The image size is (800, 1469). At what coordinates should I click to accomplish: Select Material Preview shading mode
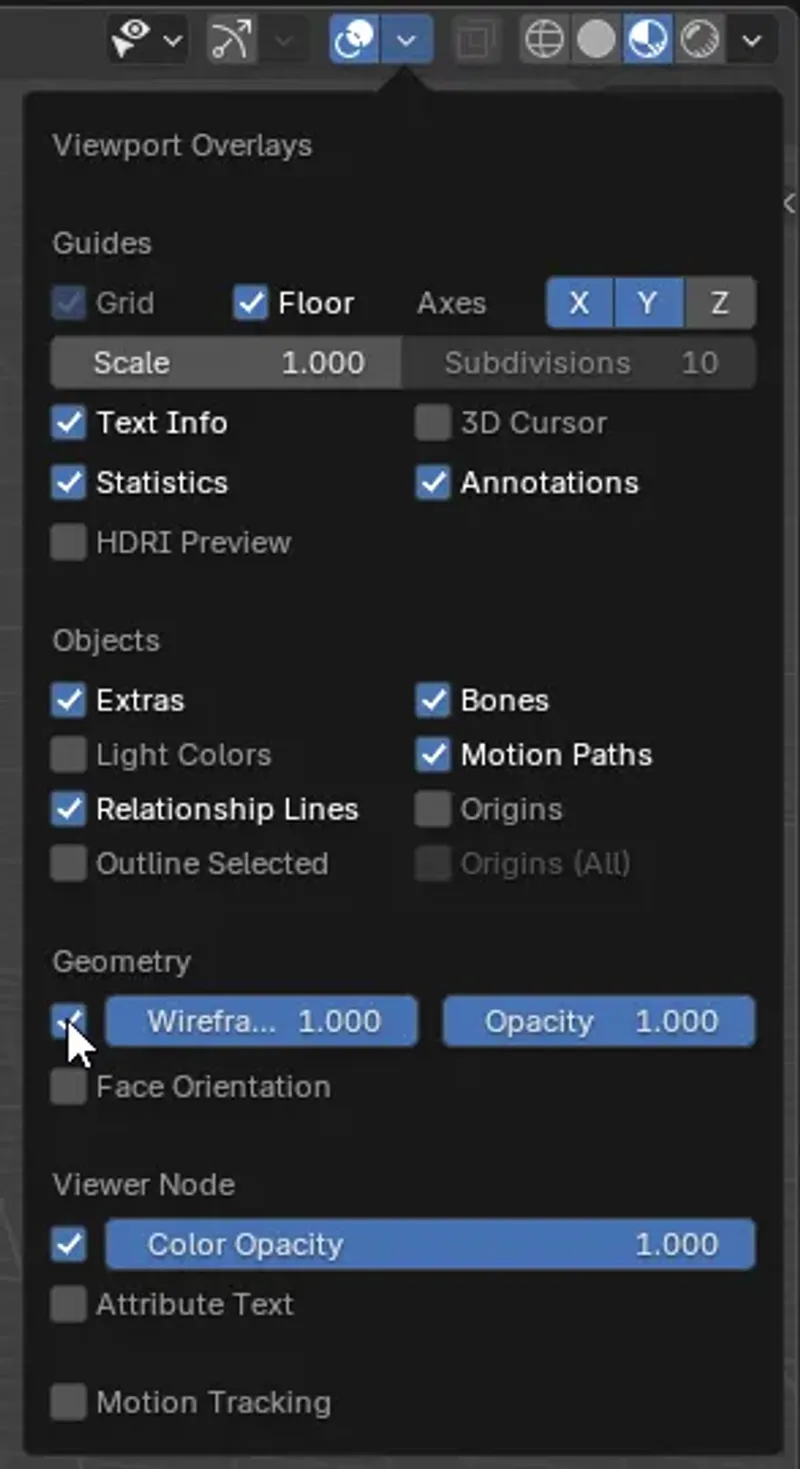[650, 40]
